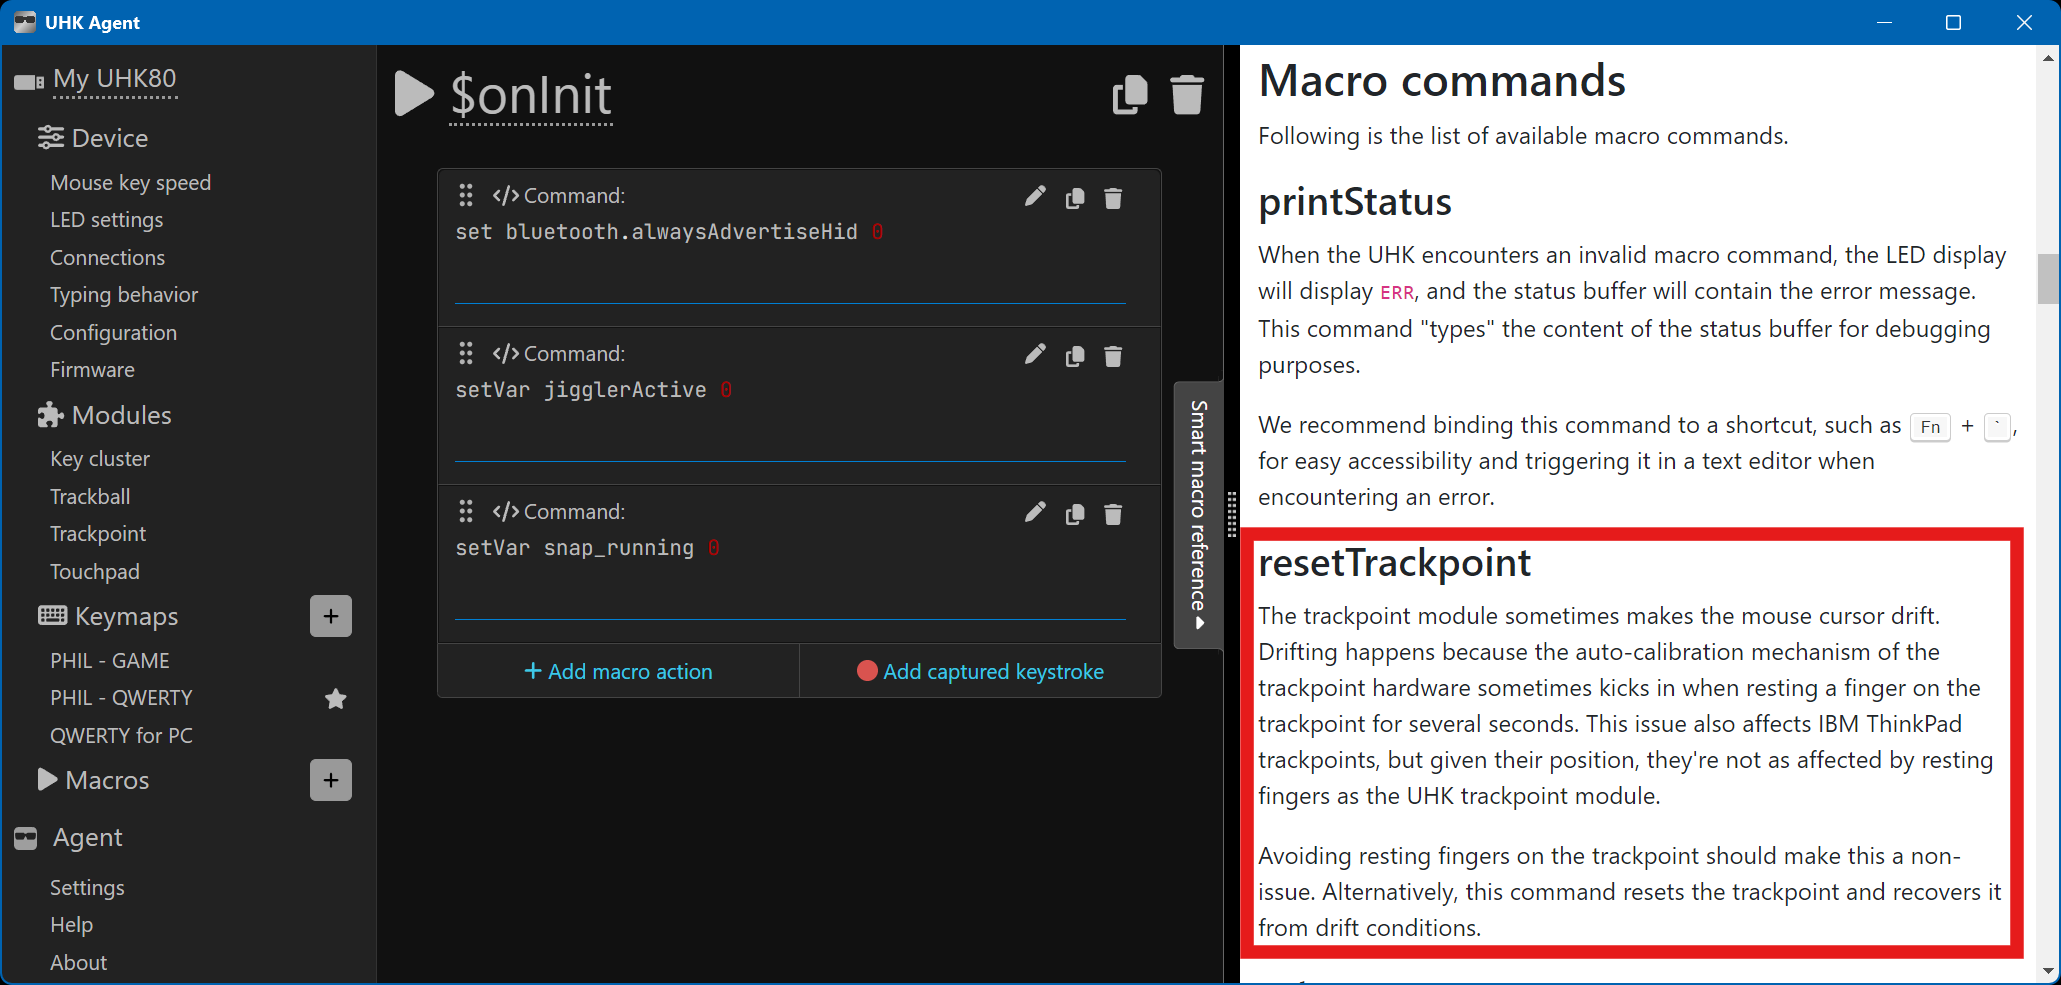
Task: Add a new macro with plus button
Action: (331, 780)
